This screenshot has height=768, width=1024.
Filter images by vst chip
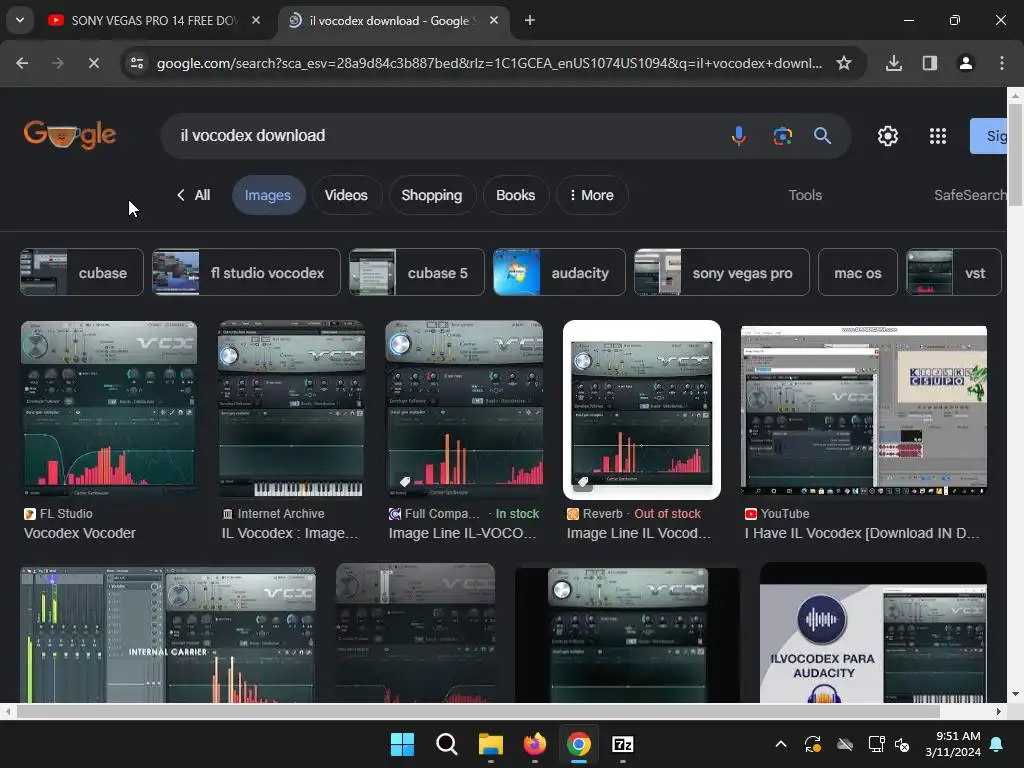click(953, 272)
